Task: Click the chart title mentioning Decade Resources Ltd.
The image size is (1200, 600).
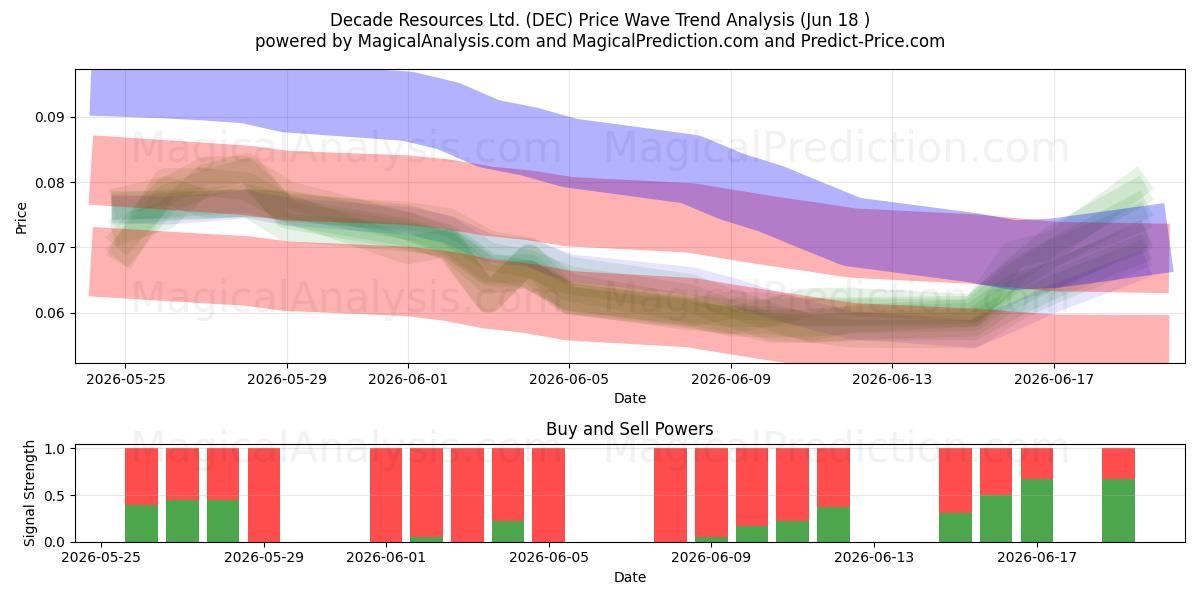Action: (600, 19)
